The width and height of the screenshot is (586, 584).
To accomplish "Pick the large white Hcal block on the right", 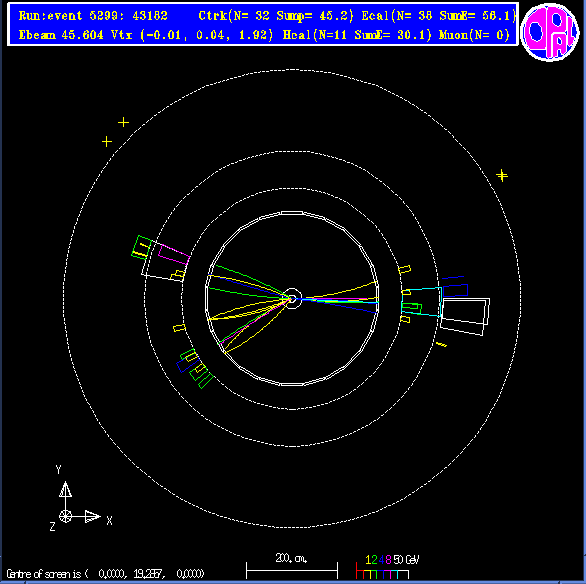I will (465, 316).
